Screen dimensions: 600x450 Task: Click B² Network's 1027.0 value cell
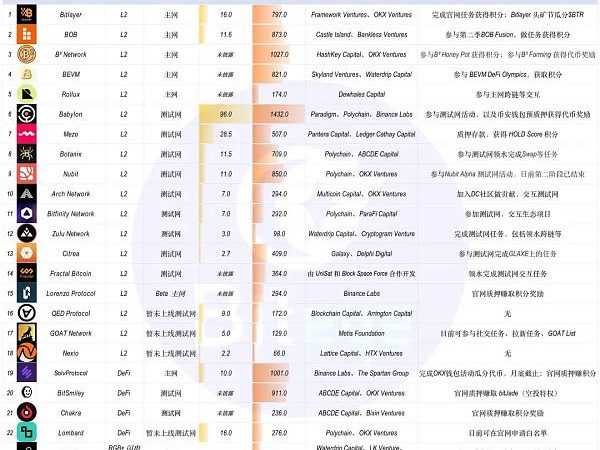click(x=279, y=54)
